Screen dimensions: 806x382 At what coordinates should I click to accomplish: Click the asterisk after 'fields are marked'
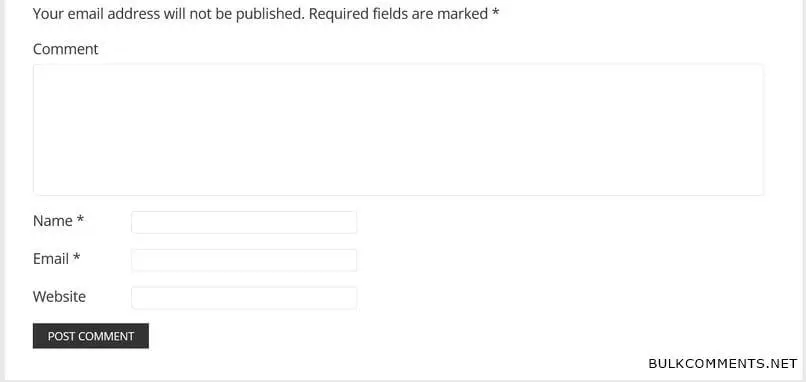496,12
